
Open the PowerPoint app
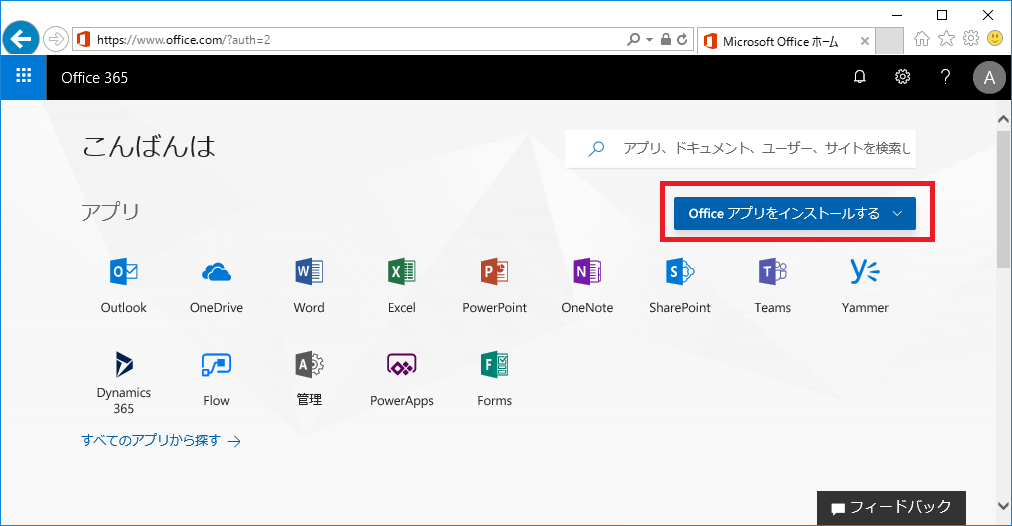[x=494, y=285]
